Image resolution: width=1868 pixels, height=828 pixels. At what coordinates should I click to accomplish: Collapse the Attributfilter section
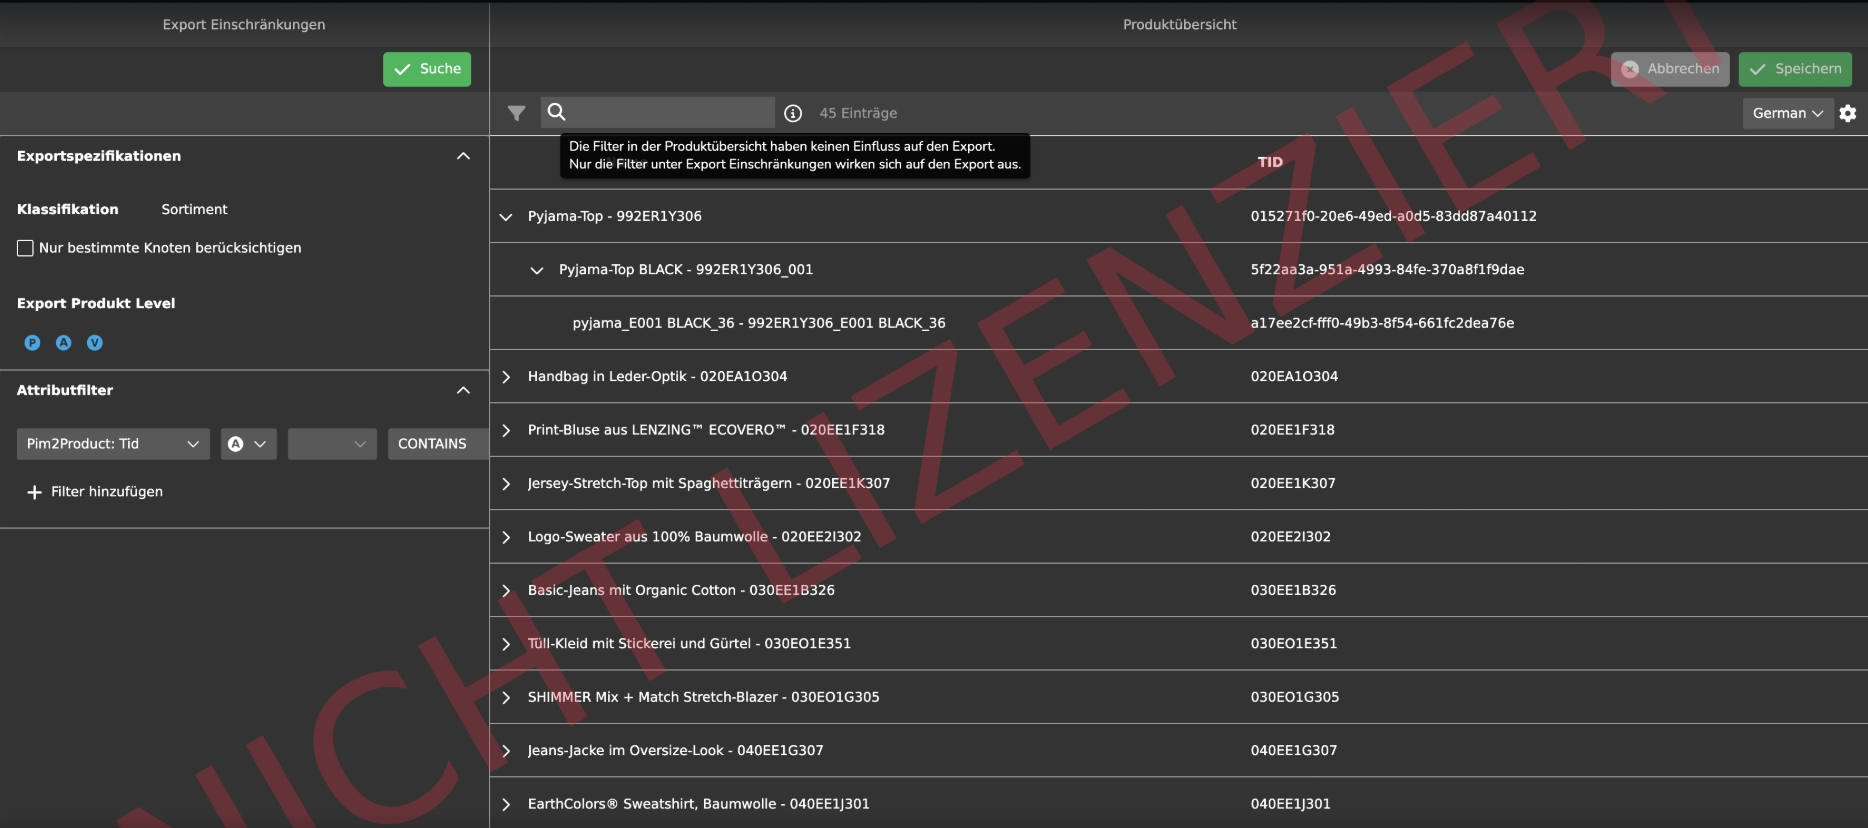(x=463, y=390)
